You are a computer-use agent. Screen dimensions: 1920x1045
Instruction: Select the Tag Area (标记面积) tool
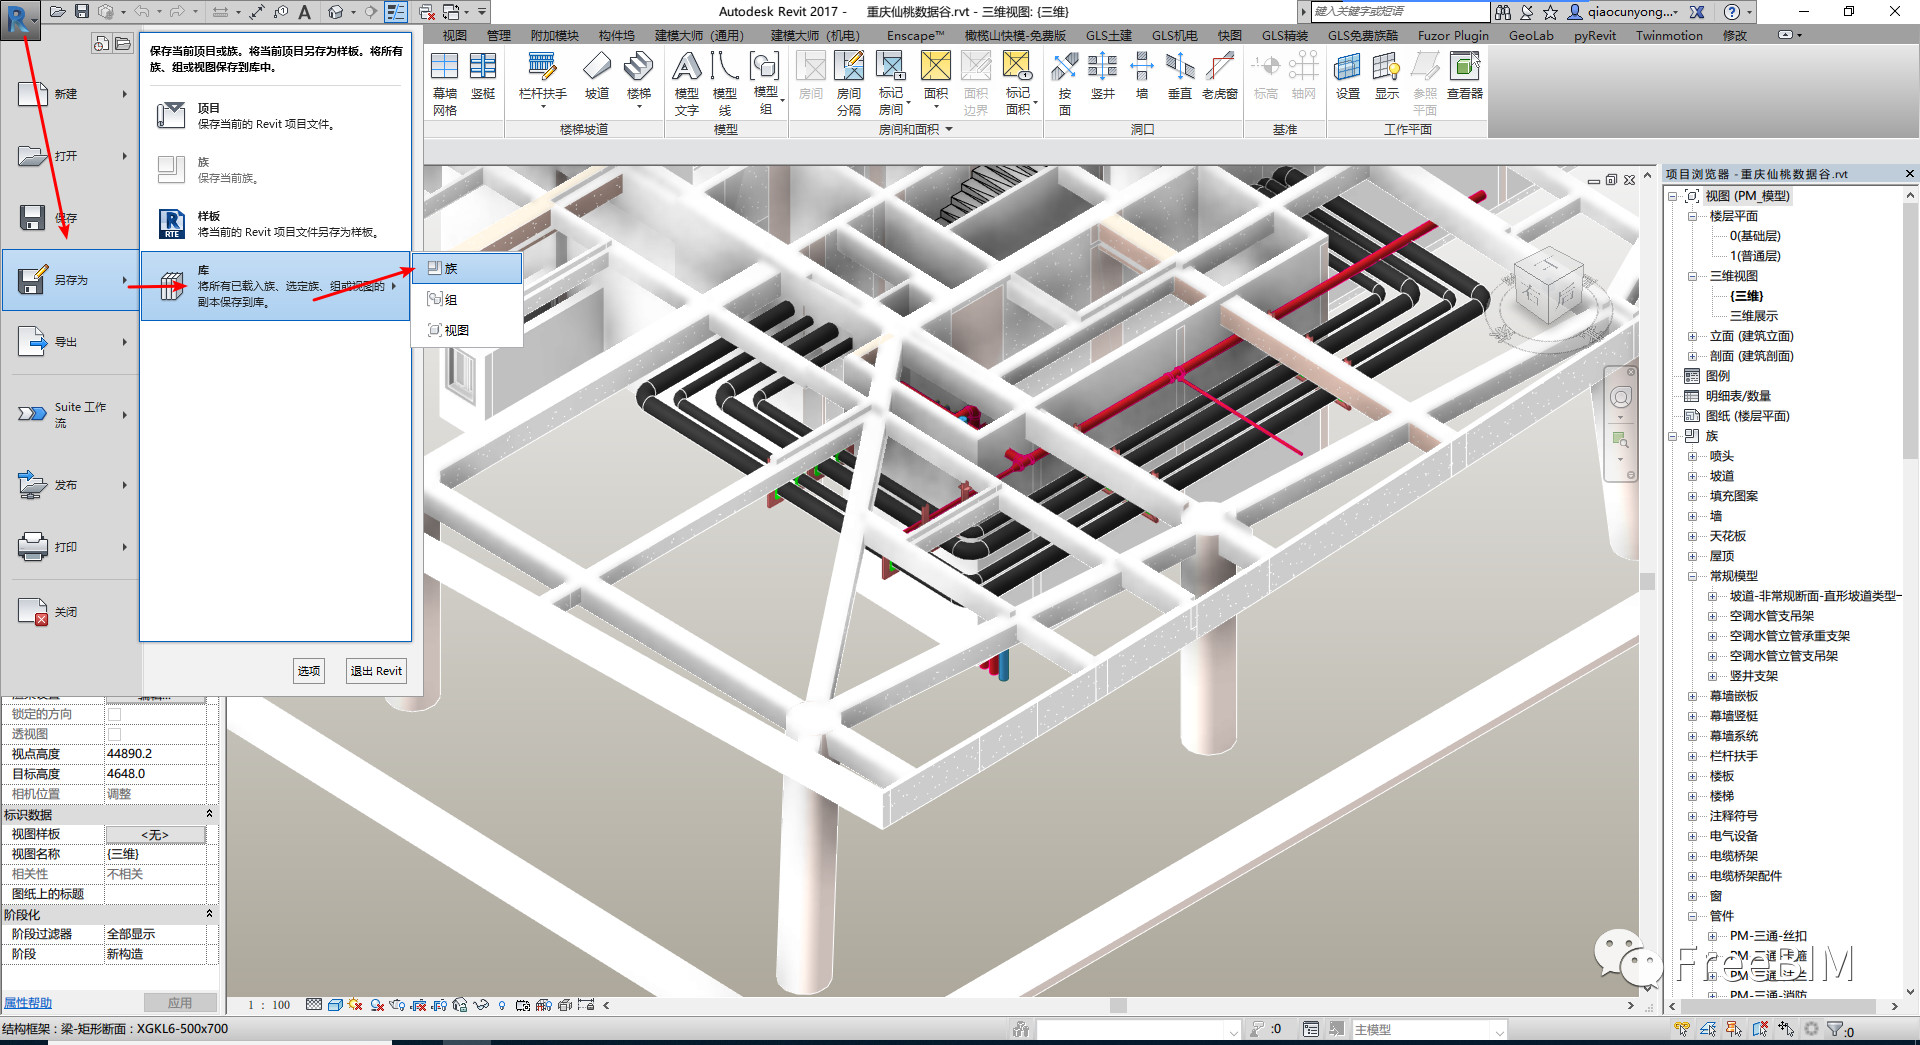[1018, 84]
